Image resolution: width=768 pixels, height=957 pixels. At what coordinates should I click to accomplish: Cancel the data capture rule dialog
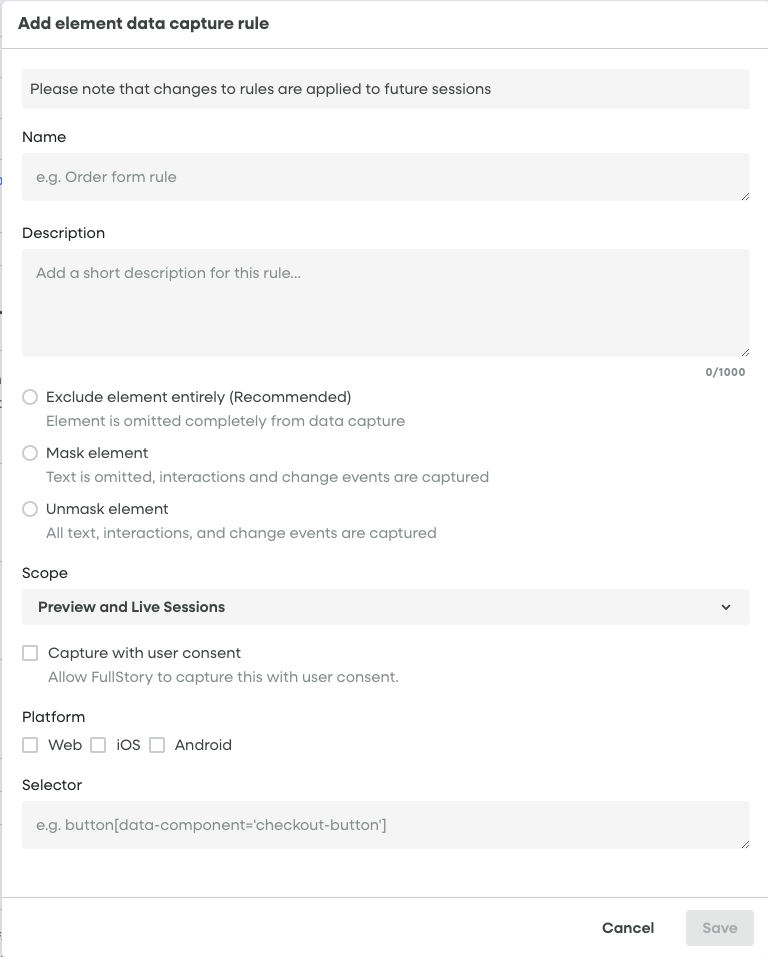pyautogui.click(x=628, y=928)
